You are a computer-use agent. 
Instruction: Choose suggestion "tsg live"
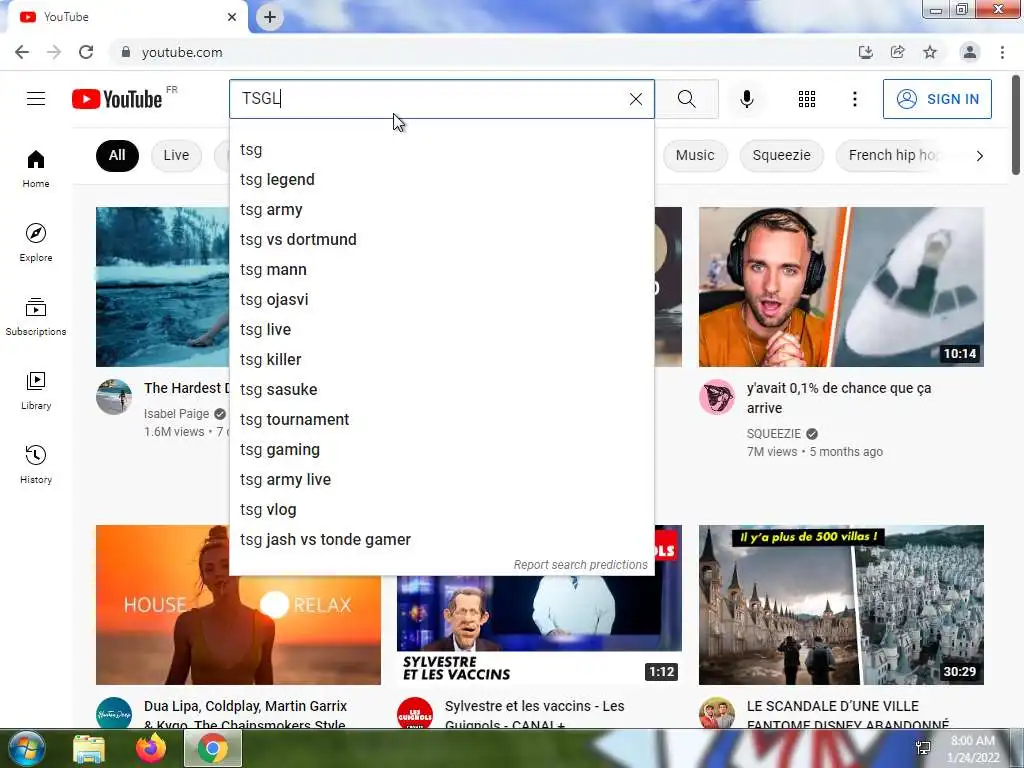coord(441,330)
